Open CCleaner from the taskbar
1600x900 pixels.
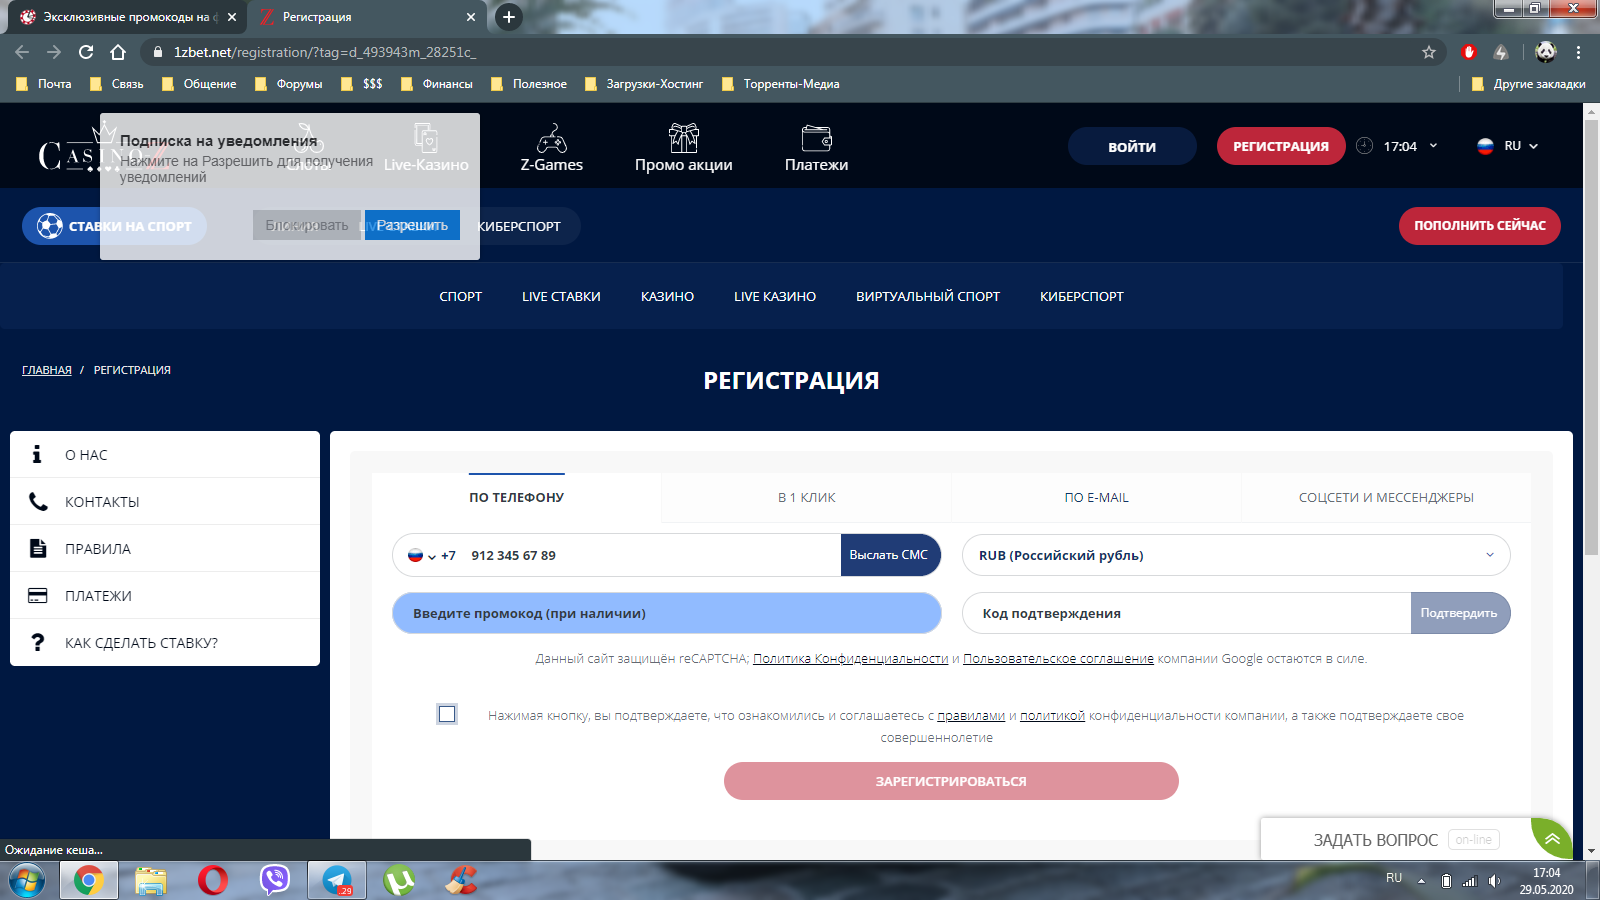(461, 881)
